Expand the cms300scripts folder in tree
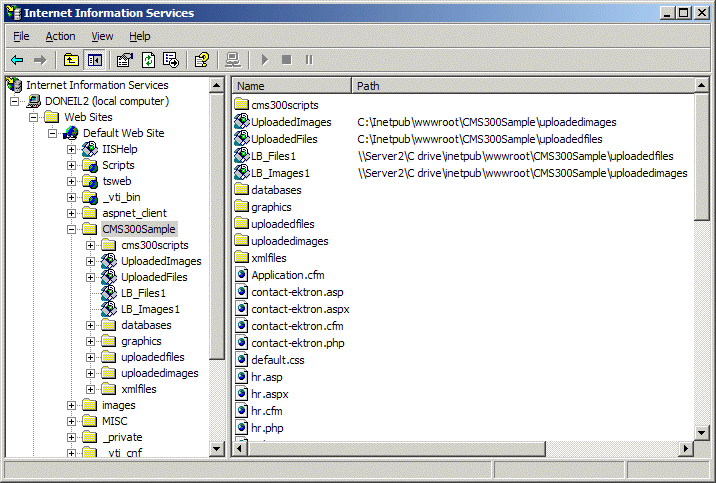Image resolution: width=716 pixels, height=483 pixels. [91, 245]
